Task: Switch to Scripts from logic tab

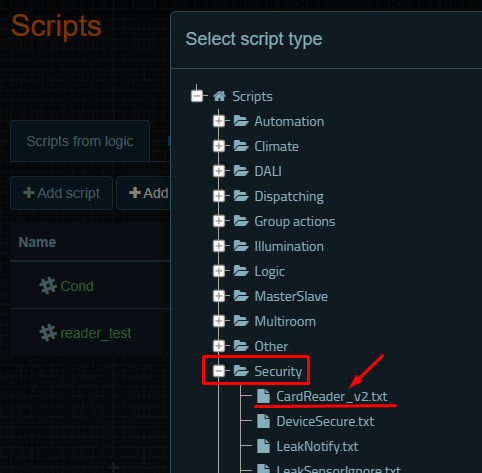Action: coord(80,141)
